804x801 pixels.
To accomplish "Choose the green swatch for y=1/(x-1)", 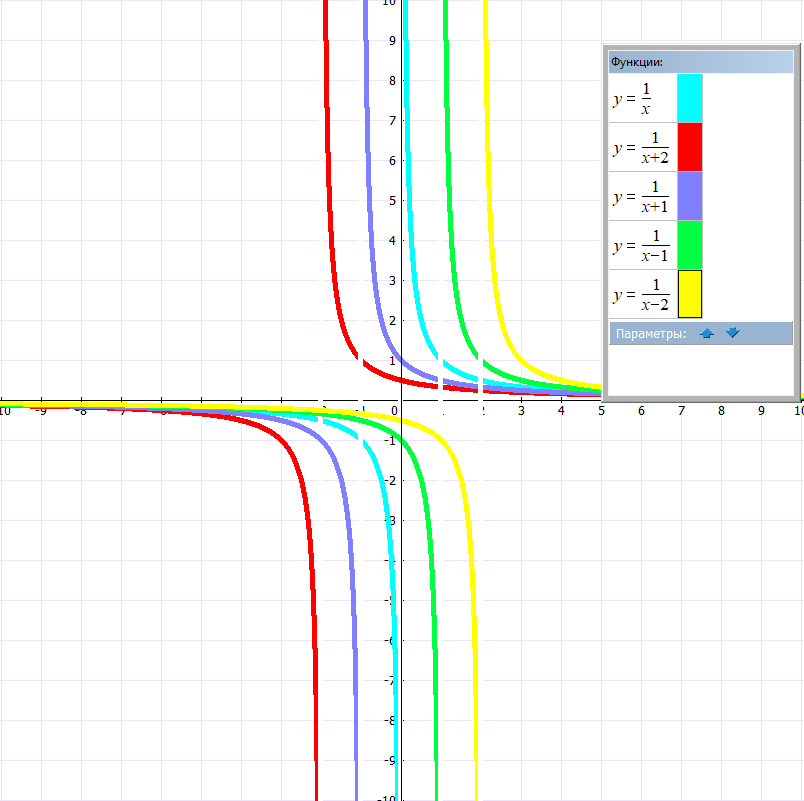I will pos(690,245).
